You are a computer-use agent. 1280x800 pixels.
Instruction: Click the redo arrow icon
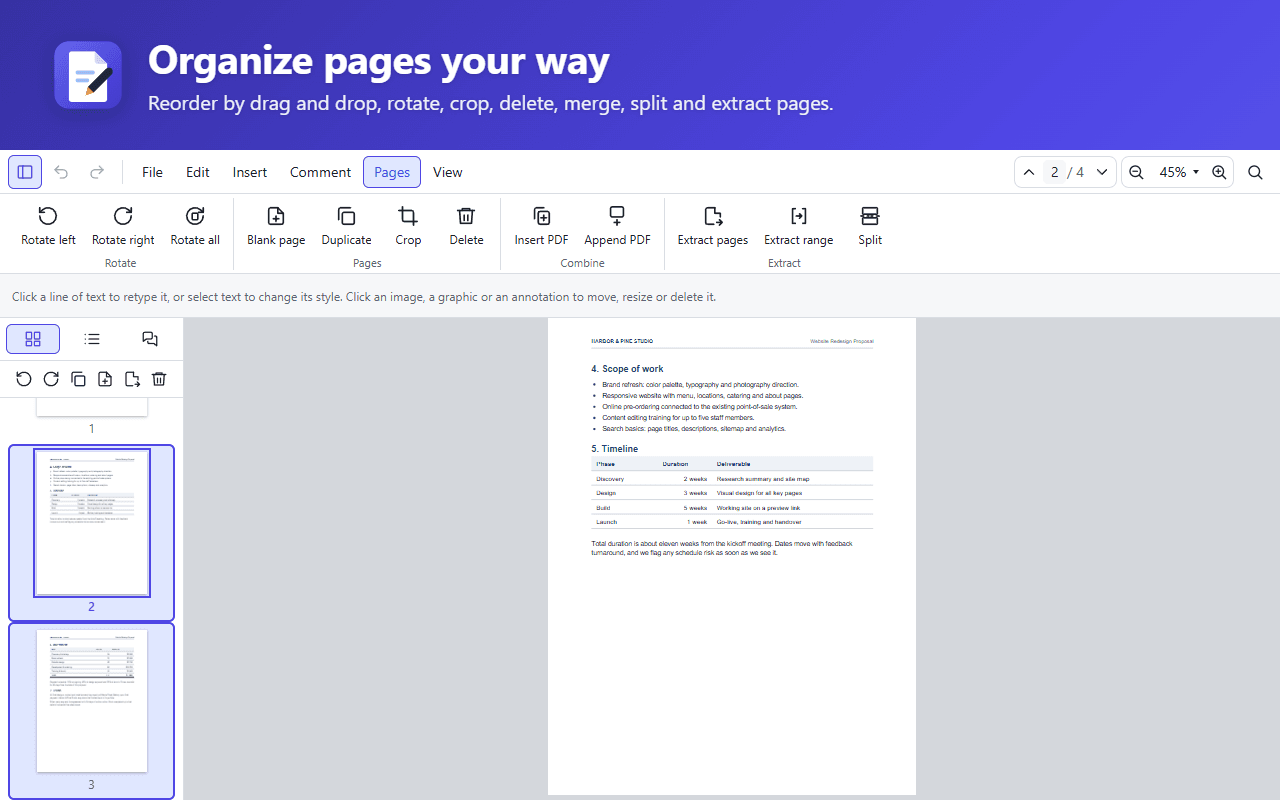[x=97, y=172]
